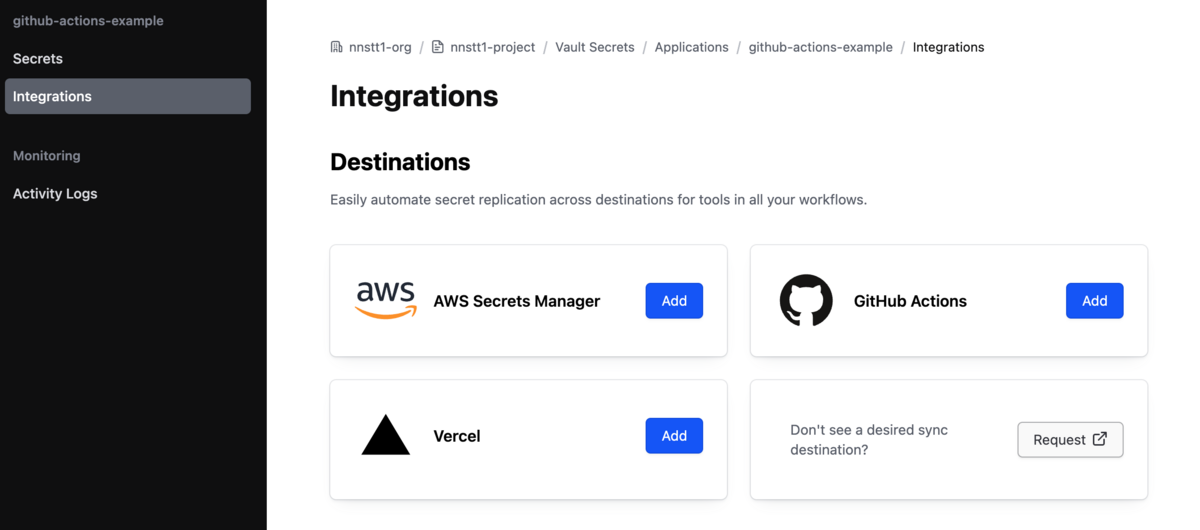The height and width of the screenshot is (530, 1200).
Task: Click the Vercel triangle logo
Action: [x=386, y=436]
